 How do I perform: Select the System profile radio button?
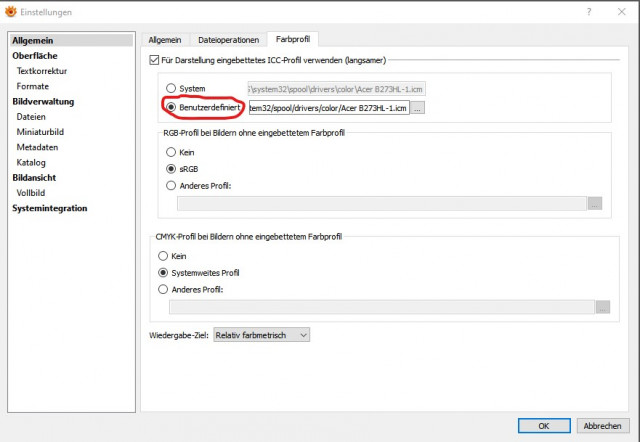[x=171, y=88]
